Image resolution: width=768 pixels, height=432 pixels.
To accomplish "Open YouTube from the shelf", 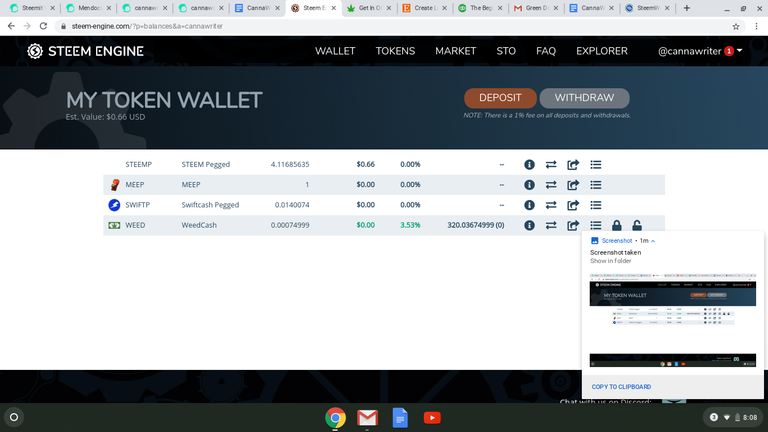I will point(432,418).
